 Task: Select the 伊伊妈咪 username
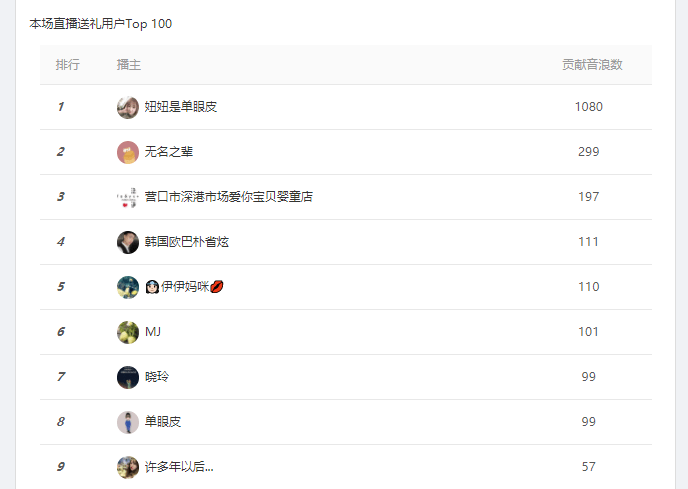tap(184, 287)
